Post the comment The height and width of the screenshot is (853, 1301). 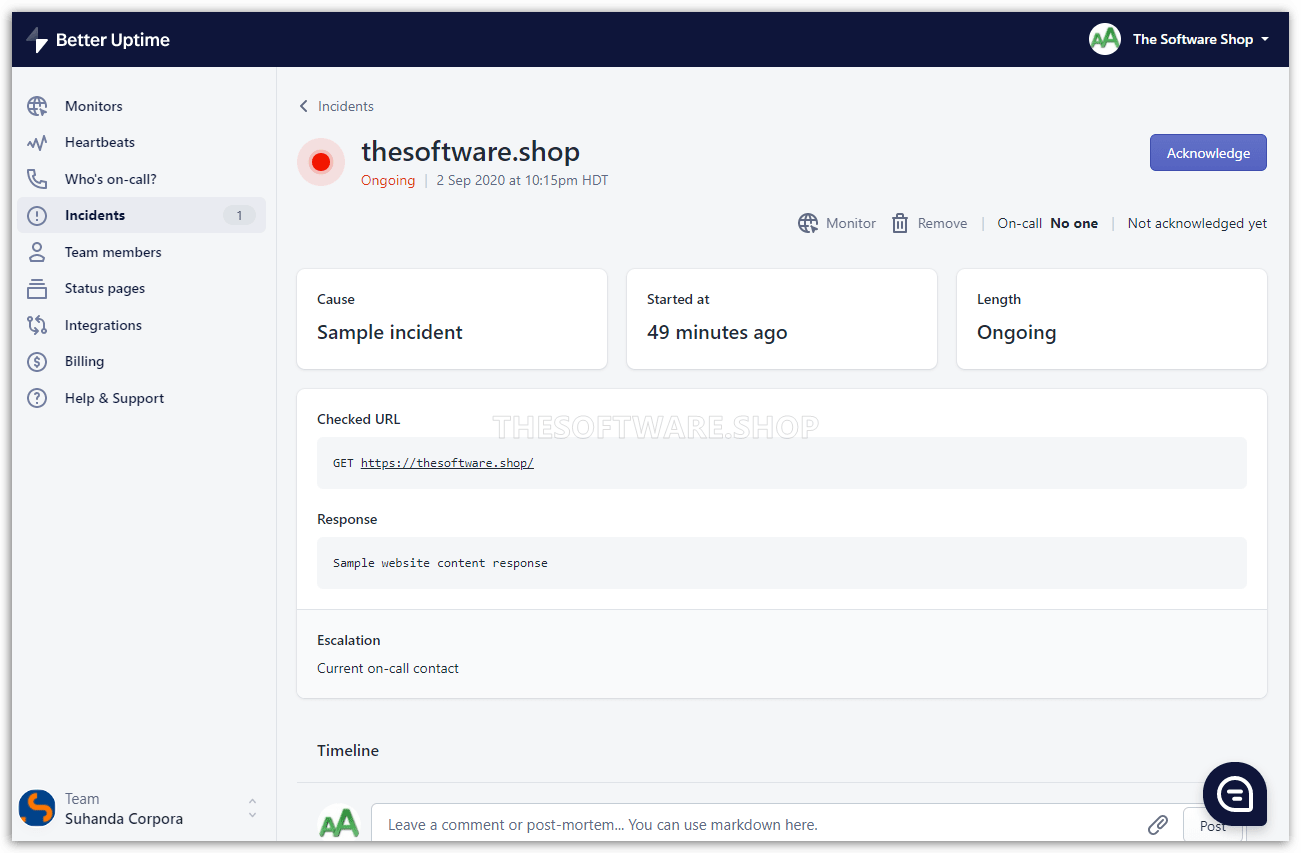click(1213, 826)
